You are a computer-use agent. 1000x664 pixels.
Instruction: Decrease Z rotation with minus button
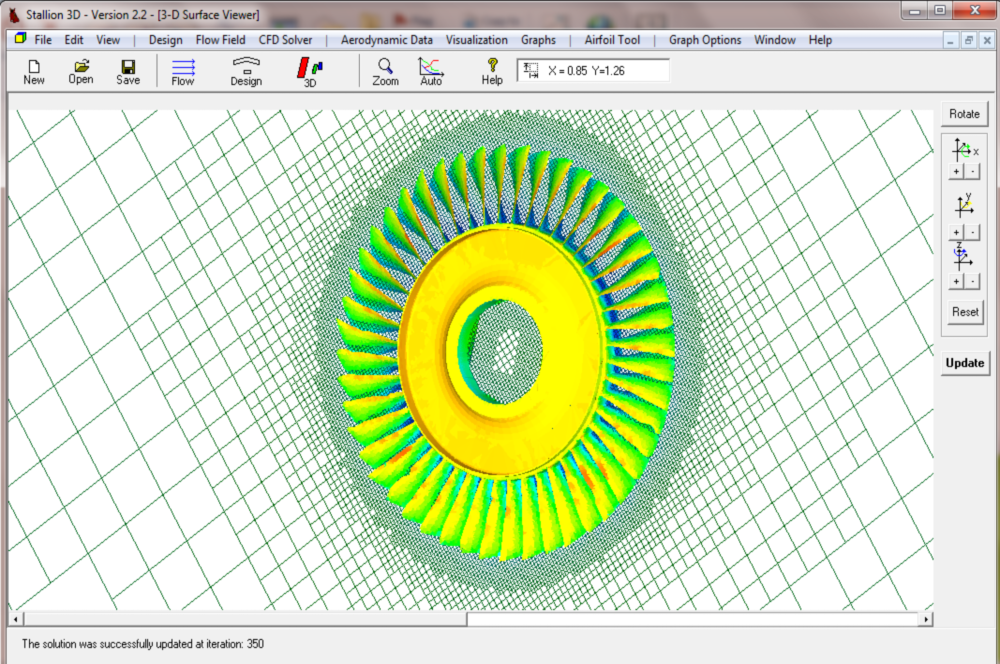[x=972, y=281]
